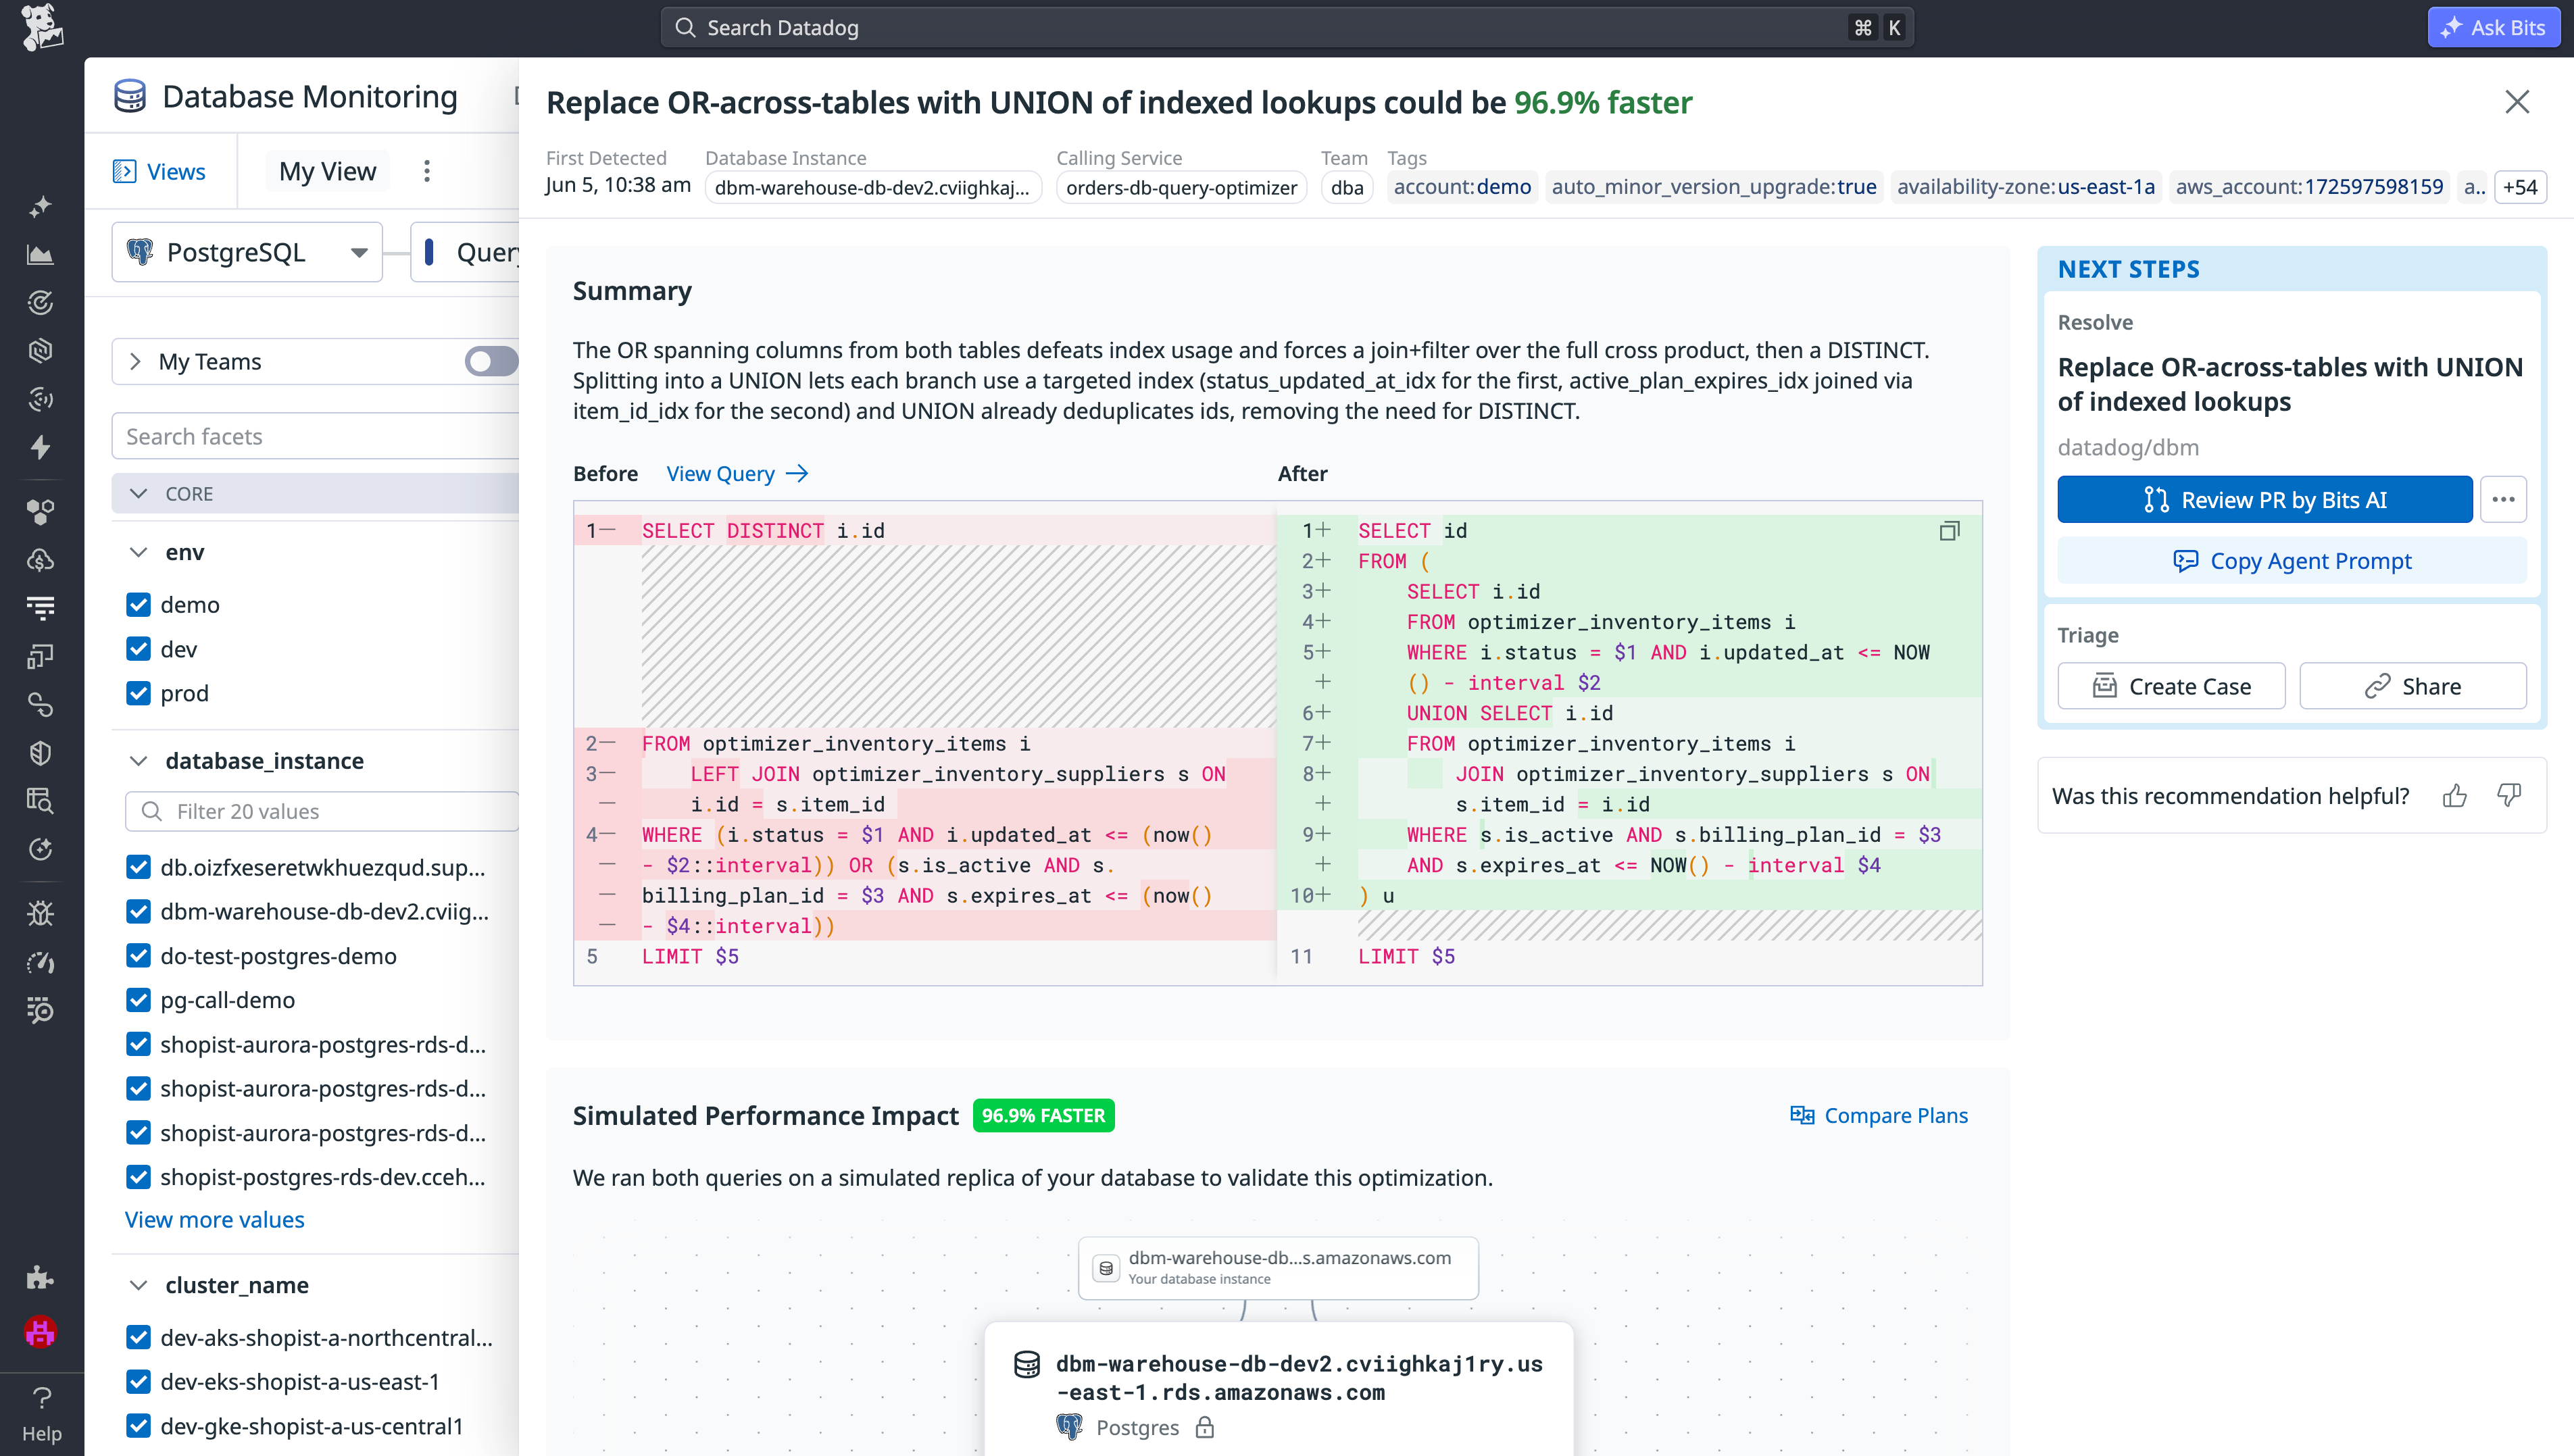This screenshot has height=1456, width=2574.
Task: Open the Compare Plans link
Action: point(1879,1115)
